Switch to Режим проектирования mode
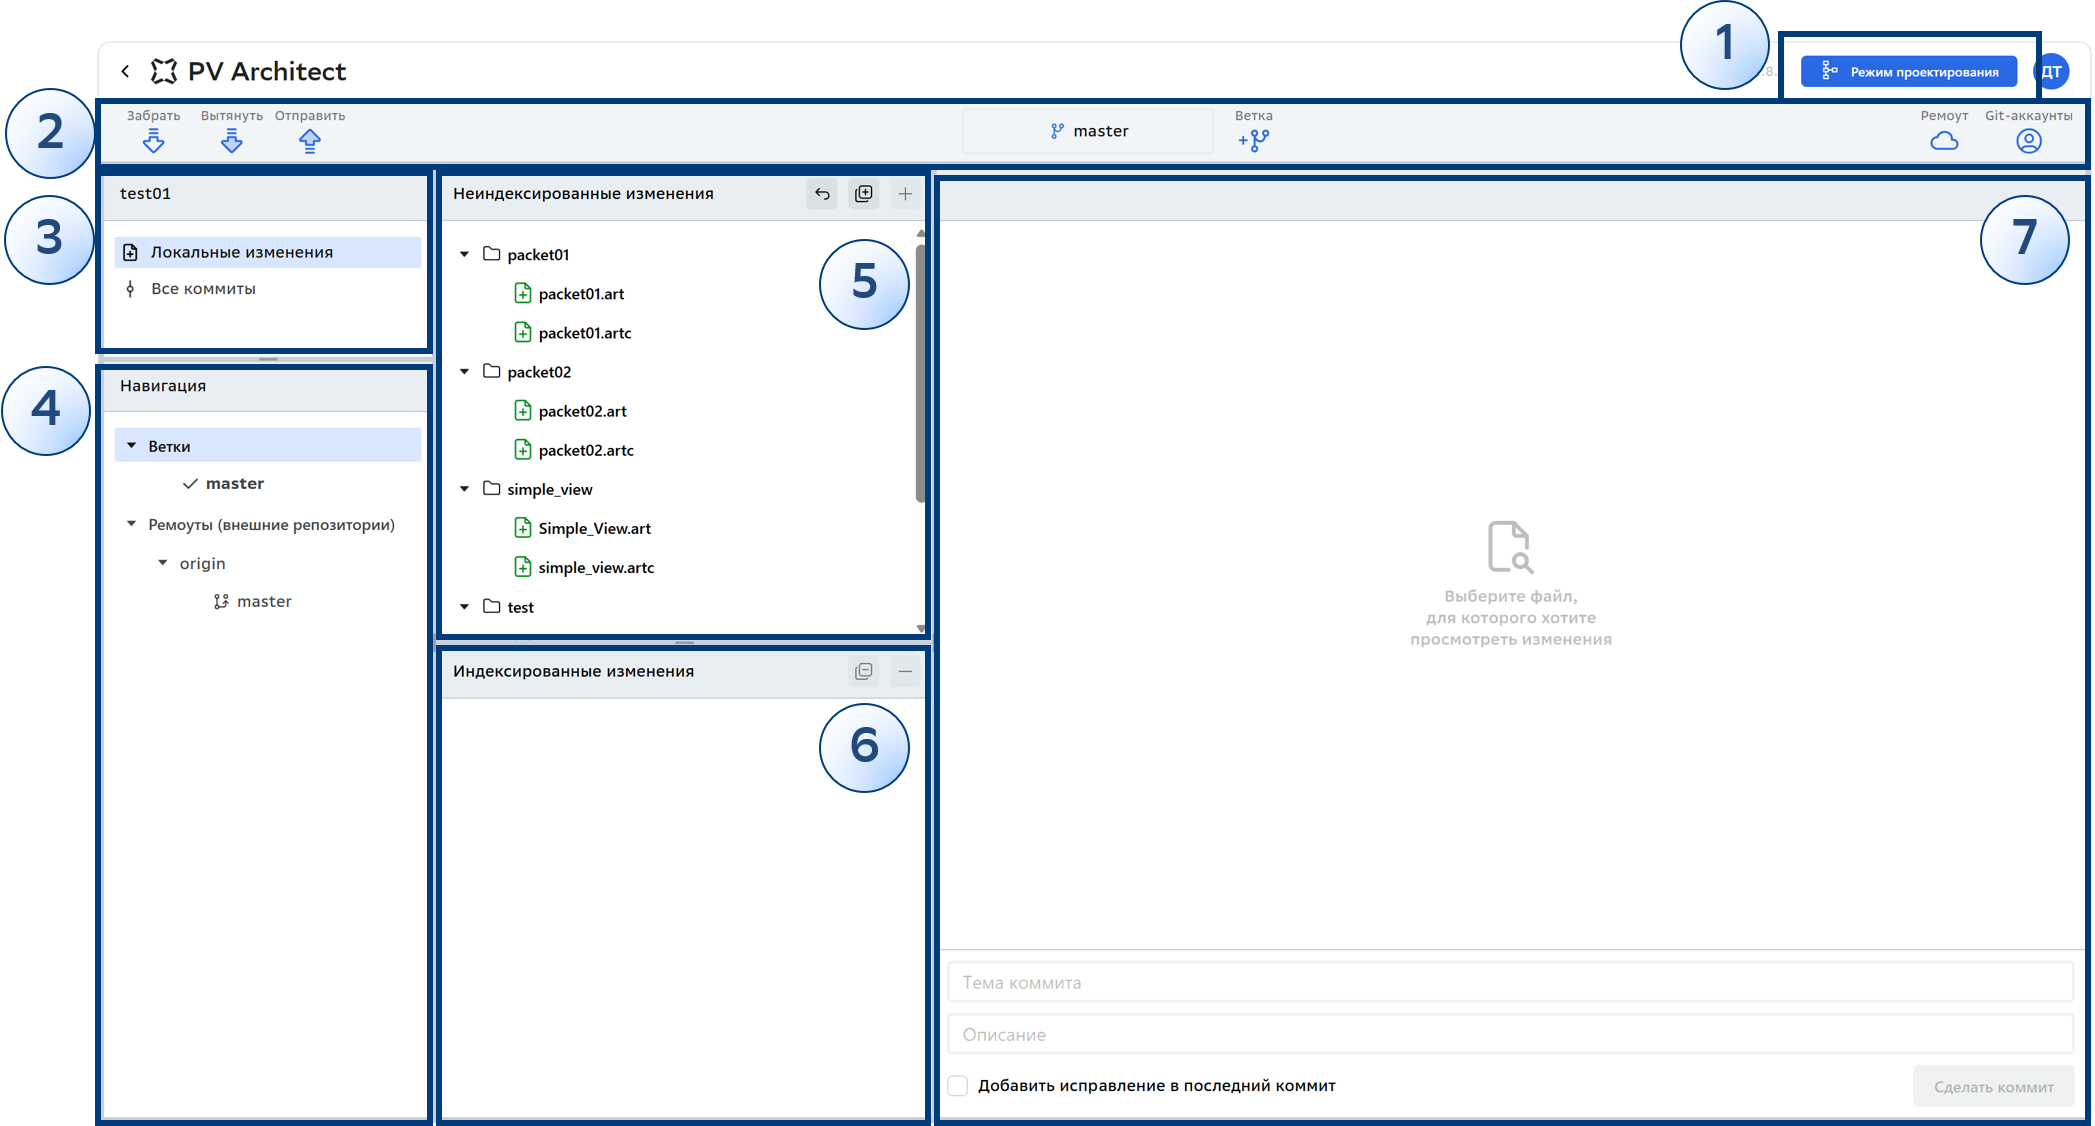 (1909, 72)
